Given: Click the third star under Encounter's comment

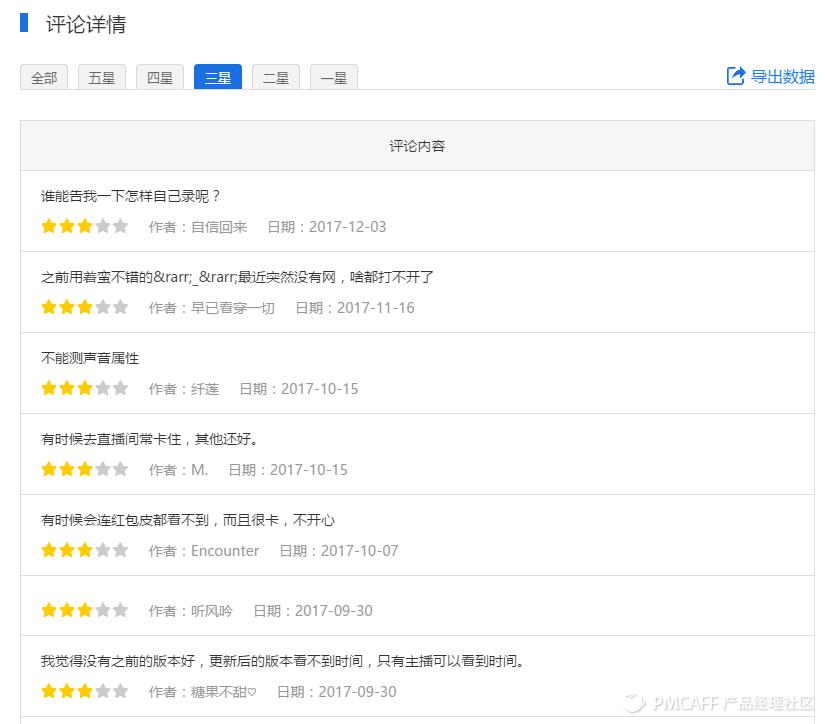Looking at the screenshot, I should 85,549.
